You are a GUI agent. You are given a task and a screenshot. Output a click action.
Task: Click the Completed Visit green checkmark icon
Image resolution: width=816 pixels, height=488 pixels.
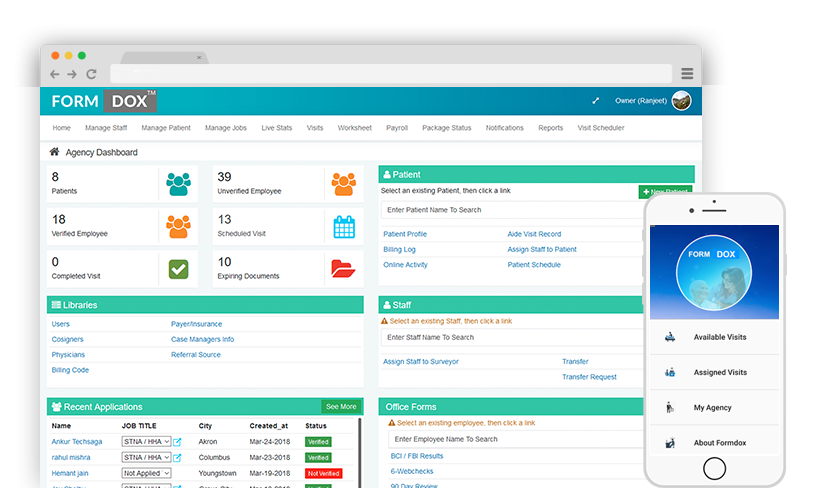tap(178, 269)
